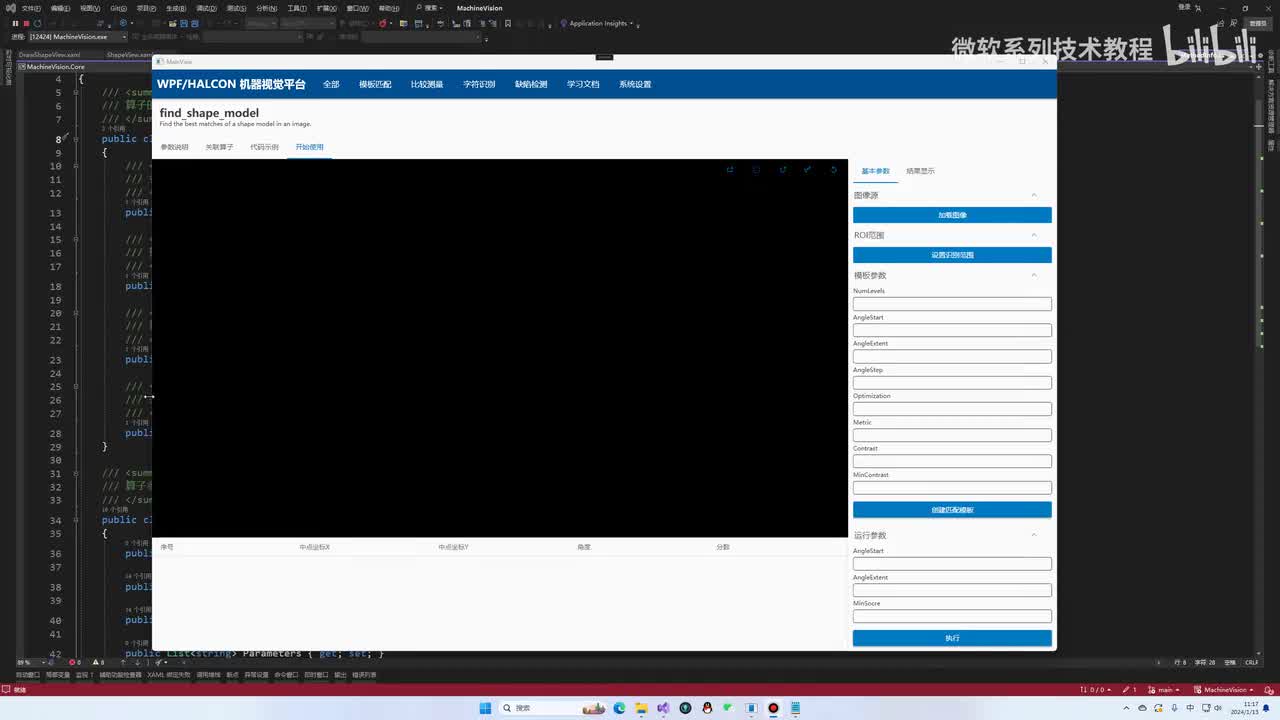
Task: Open the 系统设置 navigation tab
Action: point(635,84)
